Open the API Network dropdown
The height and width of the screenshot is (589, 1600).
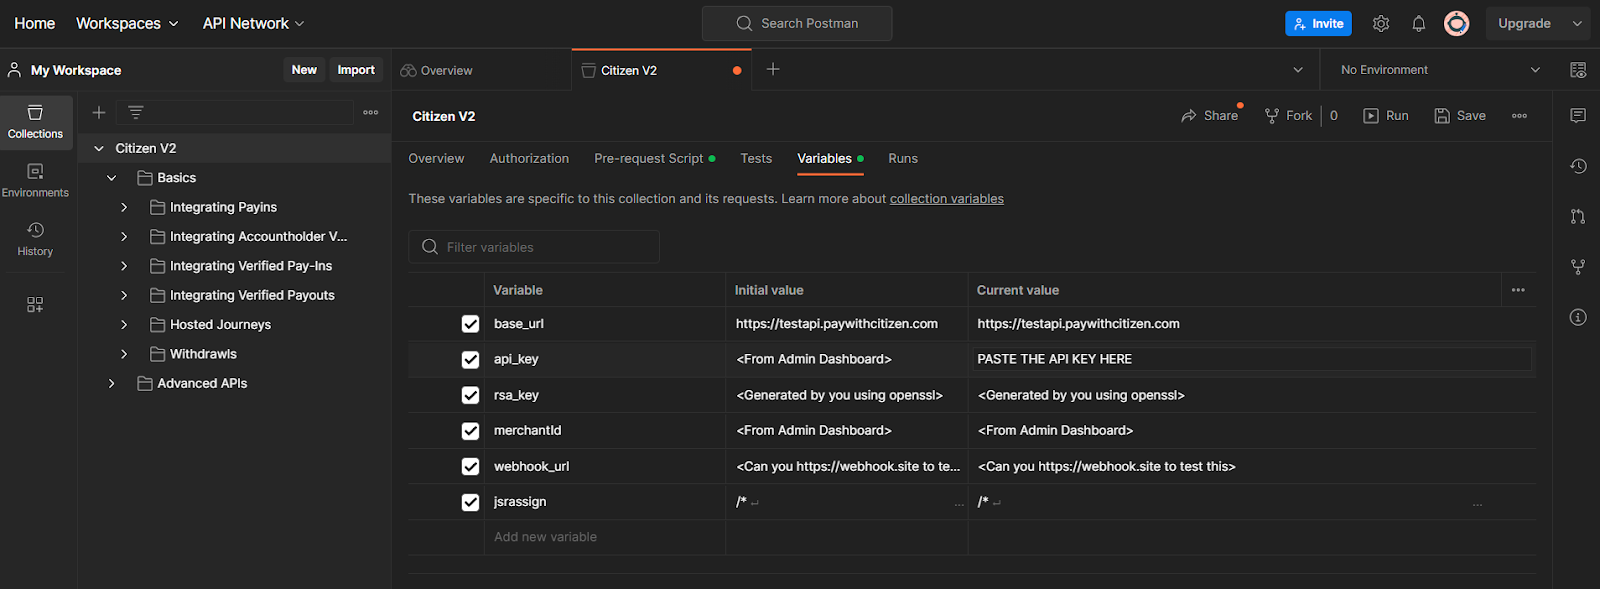[x=253, y=23]
